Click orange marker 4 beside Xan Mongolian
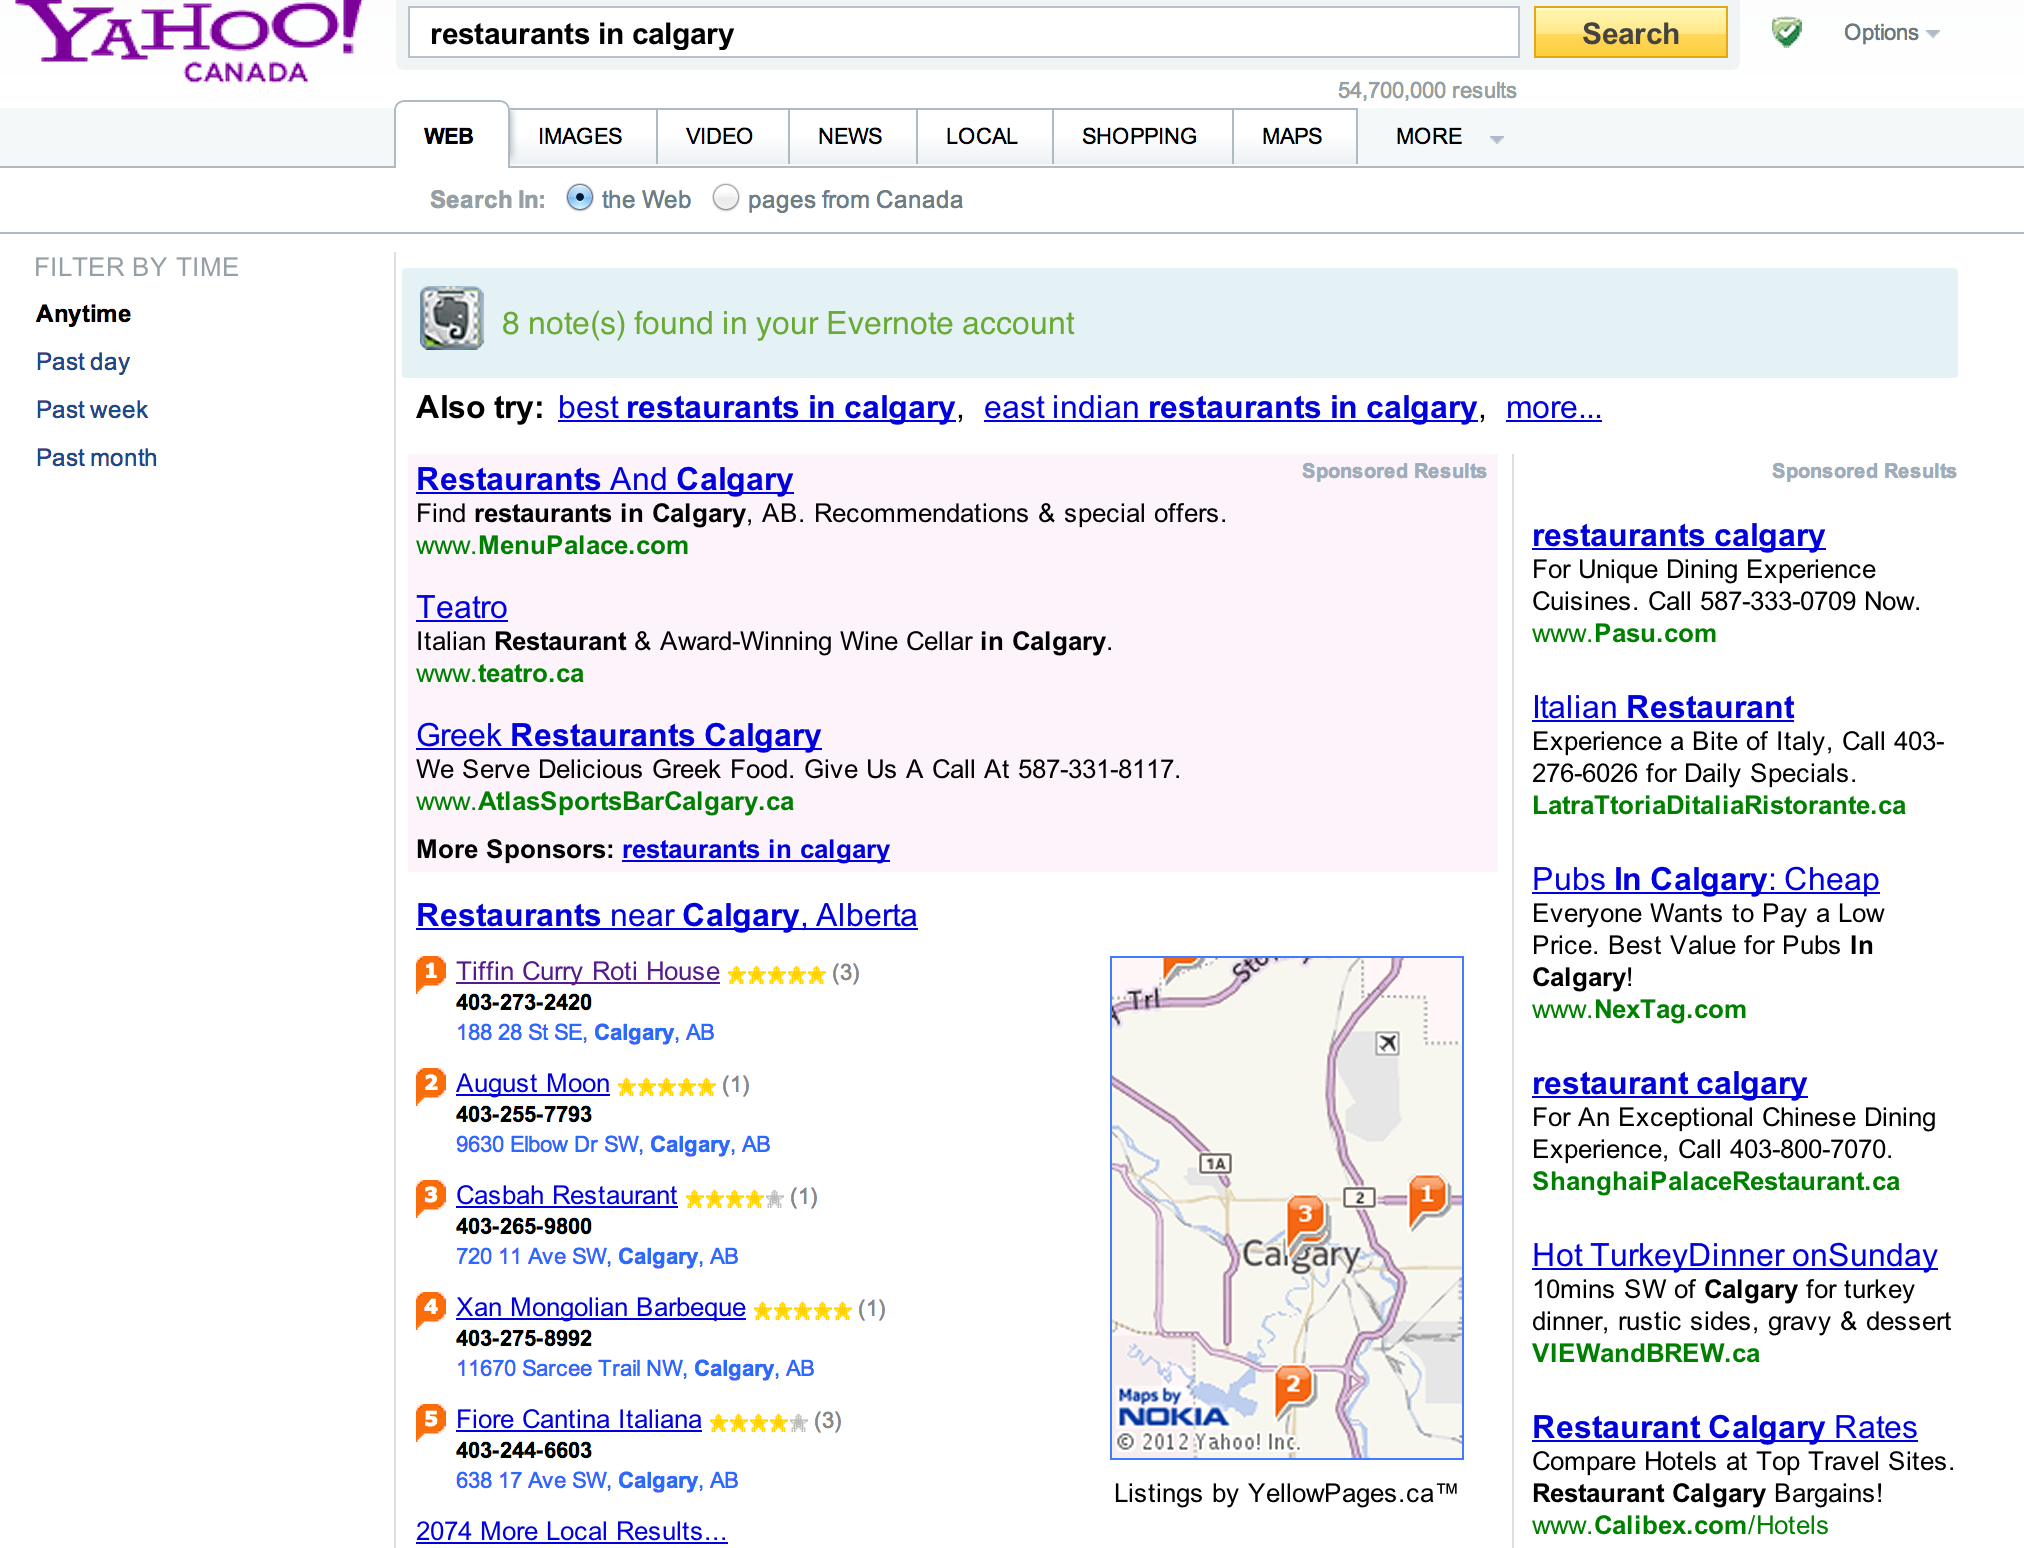The width and height of the screenshot is (2024, 1548). (x=430, y=1308)
